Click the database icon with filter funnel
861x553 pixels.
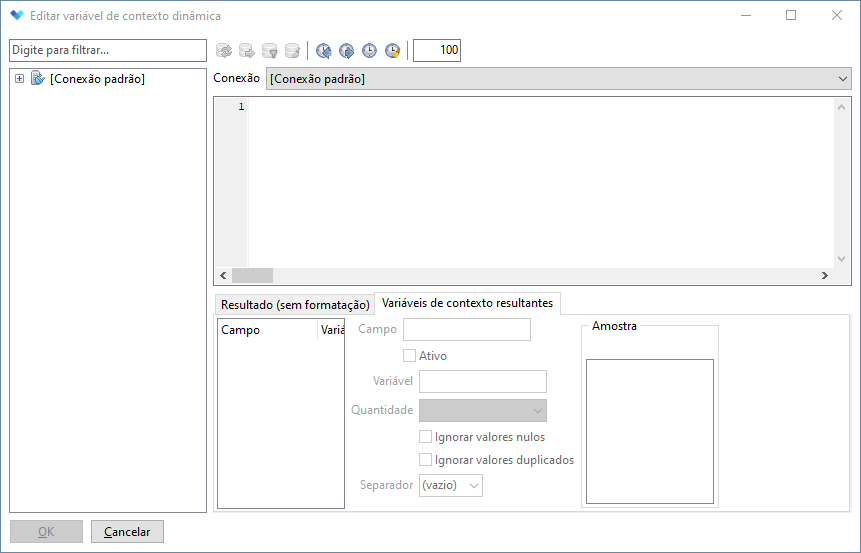pos(270,51)
